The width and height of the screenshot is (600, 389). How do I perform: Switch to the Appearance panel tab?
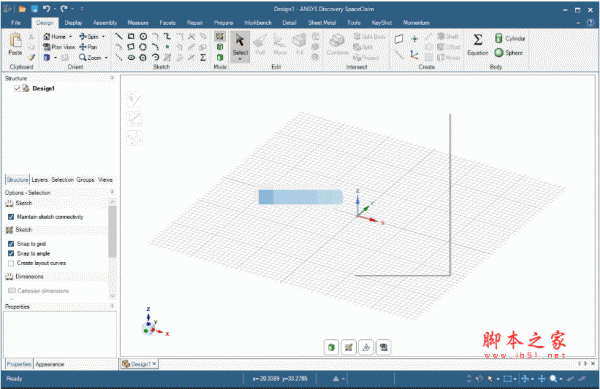tap(50, 365)
